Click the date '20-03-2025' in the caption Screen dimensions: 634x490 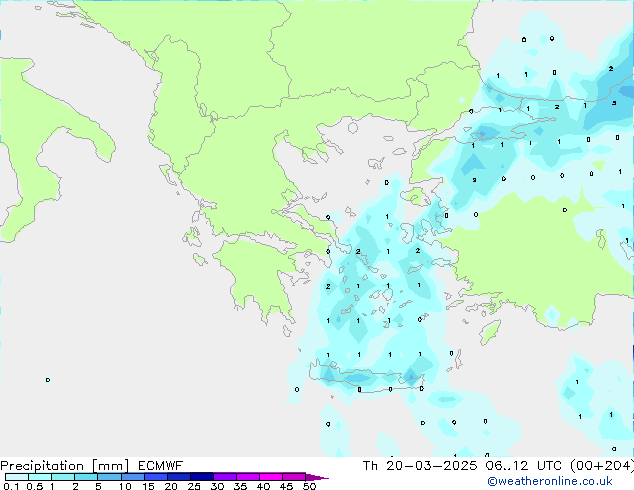pos(431,466)
